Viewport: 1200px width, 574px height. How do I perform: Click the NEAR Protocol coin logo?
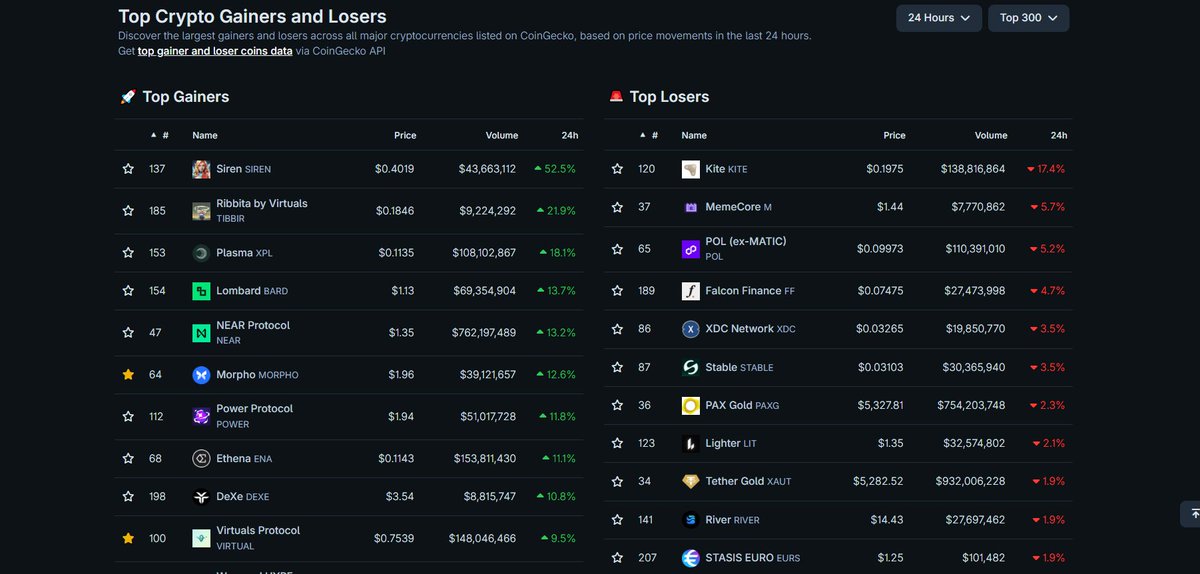201,332
